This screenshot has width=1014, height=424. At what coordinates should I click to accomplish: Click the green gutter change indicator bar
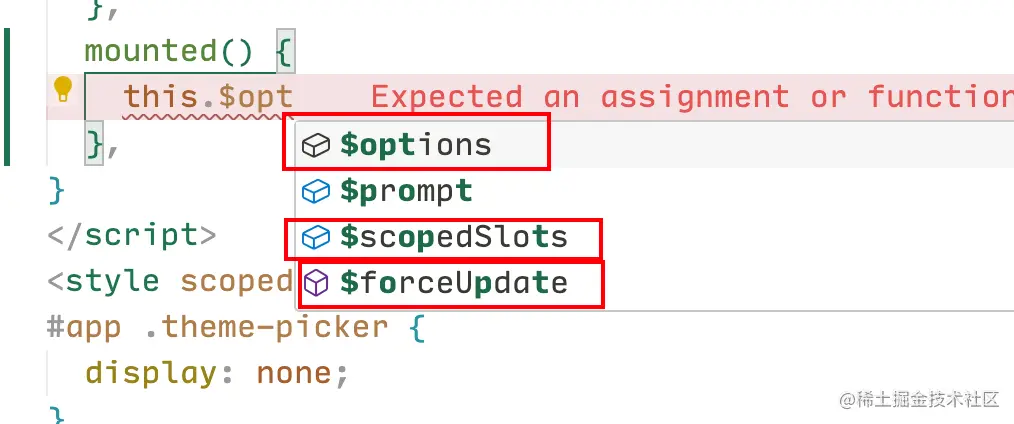tap(7, 97)
